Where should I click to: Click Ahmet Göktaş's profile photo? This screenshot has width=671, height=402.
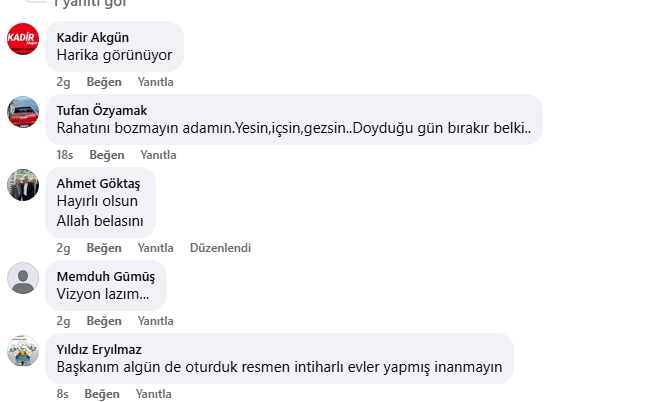coord(23,185)
